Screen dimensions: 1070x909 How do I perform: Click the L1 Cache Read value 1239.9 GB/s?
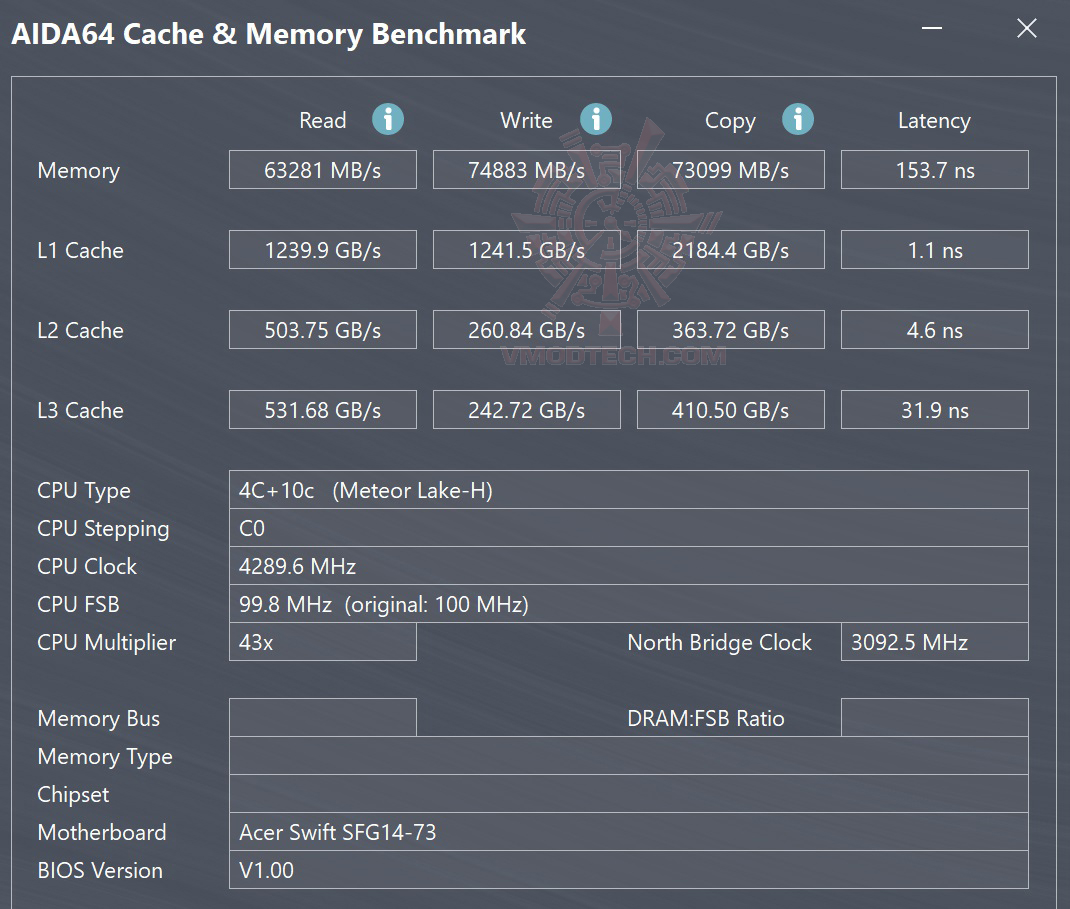coord(322,250)
